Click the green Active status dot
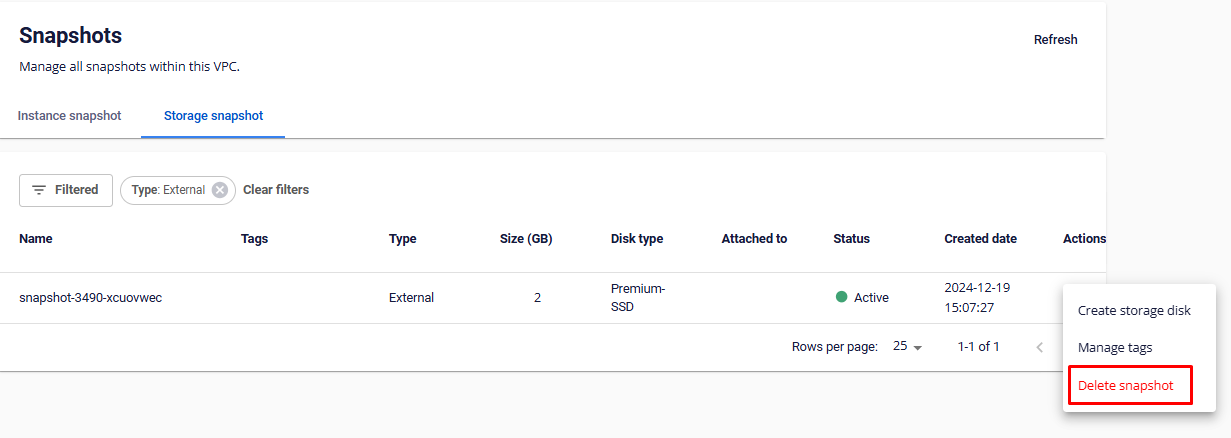The height and width of the screenshot is (438, 1231). (842, 297)
